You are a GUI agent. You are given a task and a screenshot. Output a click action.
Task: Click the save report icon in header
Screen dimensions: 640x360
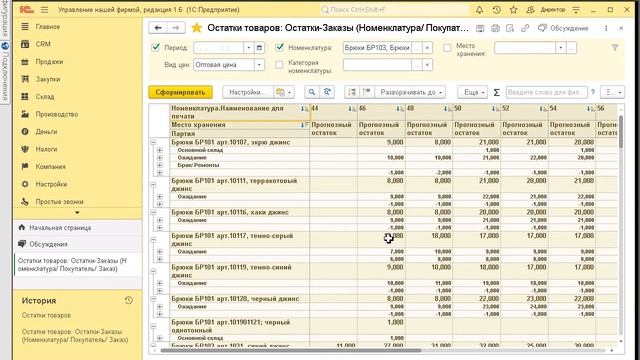(x=480, y=28)
